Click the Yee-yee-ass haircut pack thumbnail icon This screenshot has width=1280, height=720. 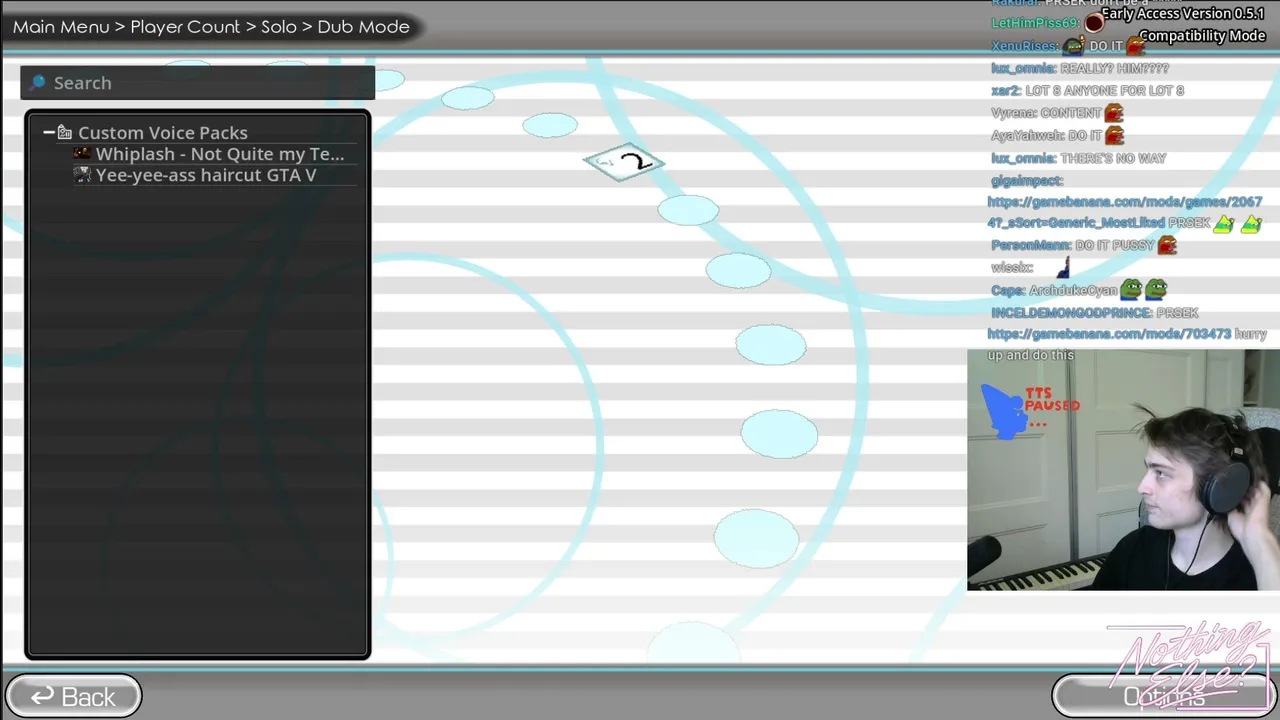tap(82, 175)
